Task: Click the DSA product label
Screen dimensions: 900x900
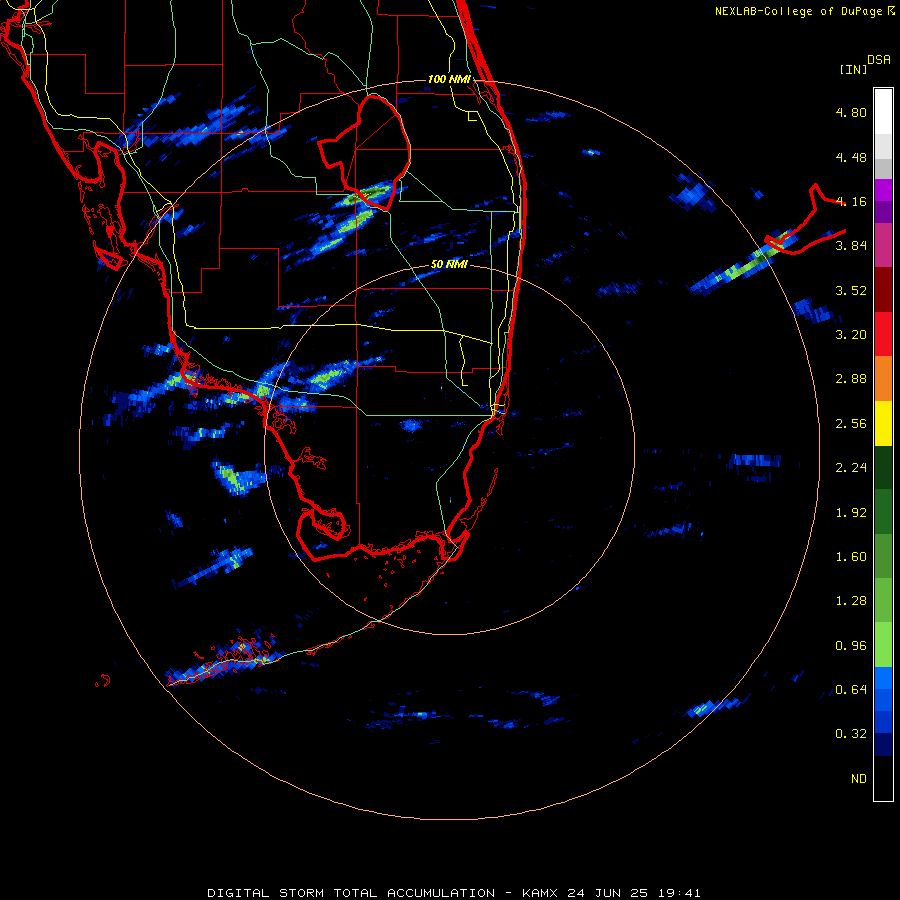Action: coord(879,60)
